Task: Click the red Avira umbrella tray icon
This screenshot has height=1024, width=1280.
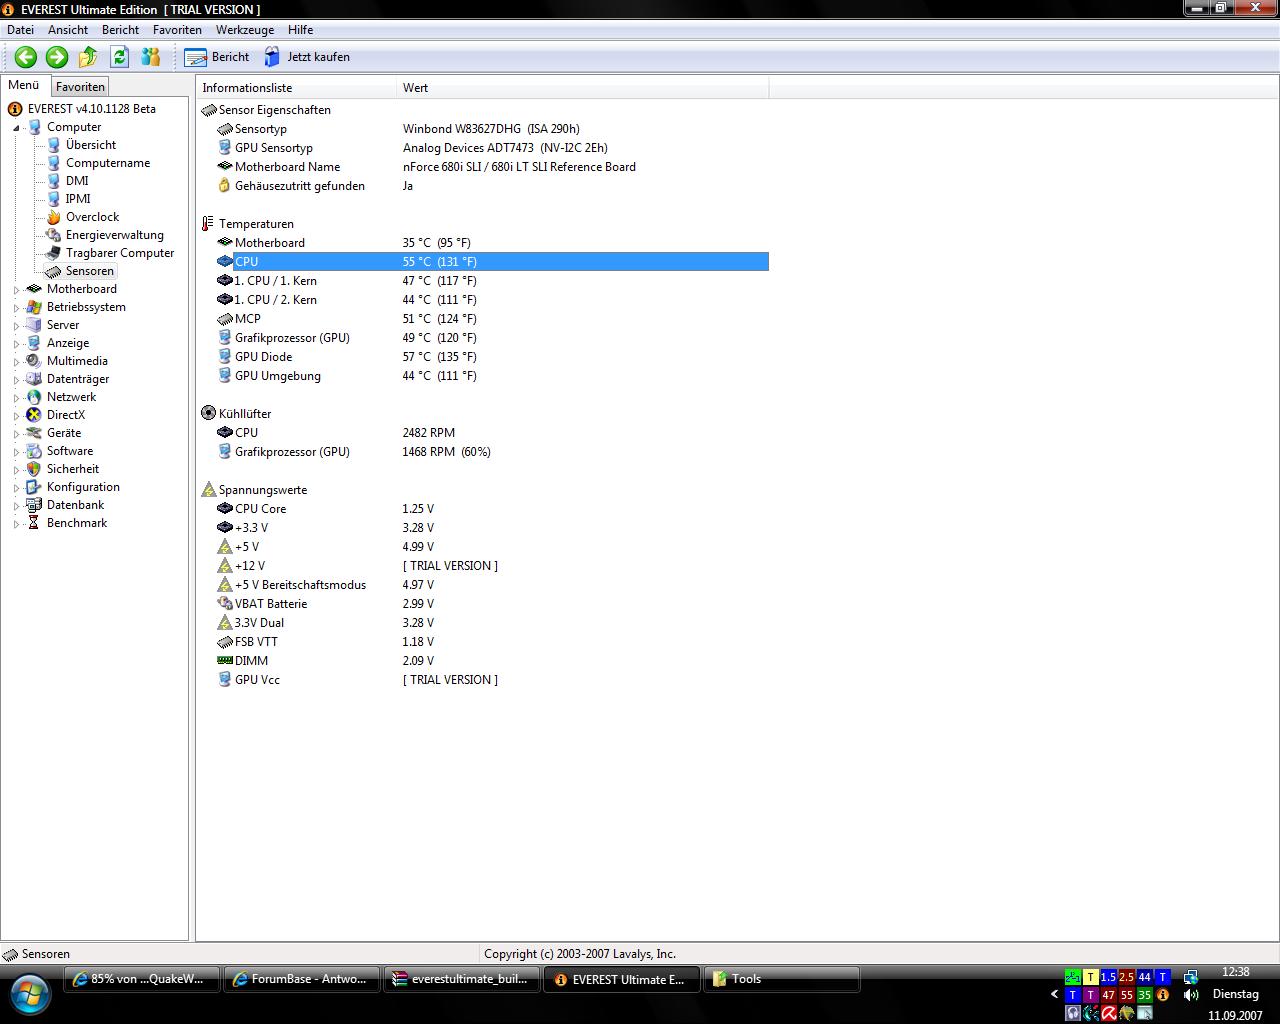Action: tap(1109, 1013)
